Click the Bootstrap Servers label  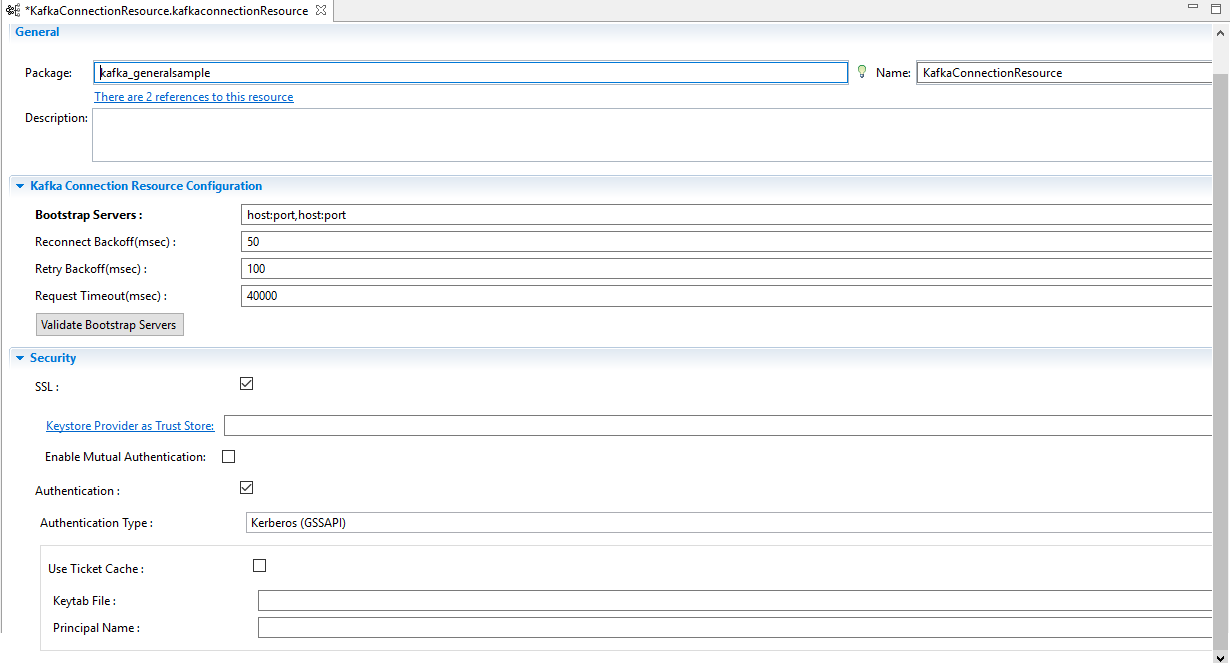click(89, 215)
